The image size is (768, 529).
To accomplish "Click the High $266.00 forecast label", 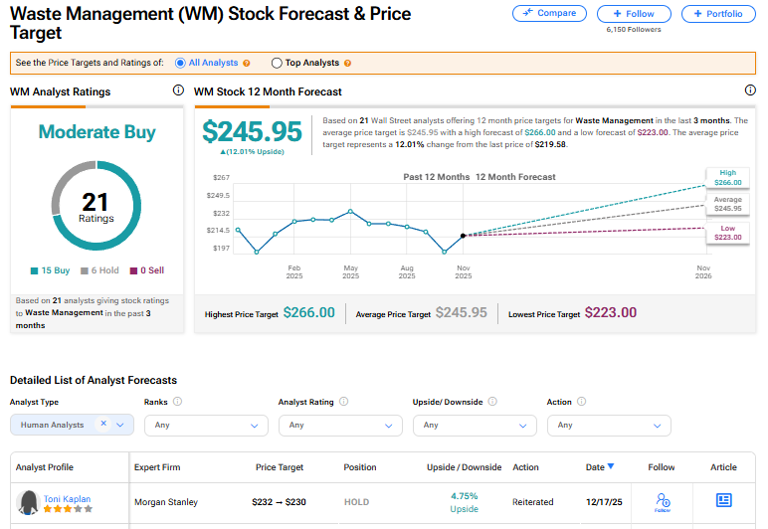I will [x=727, y=177].
